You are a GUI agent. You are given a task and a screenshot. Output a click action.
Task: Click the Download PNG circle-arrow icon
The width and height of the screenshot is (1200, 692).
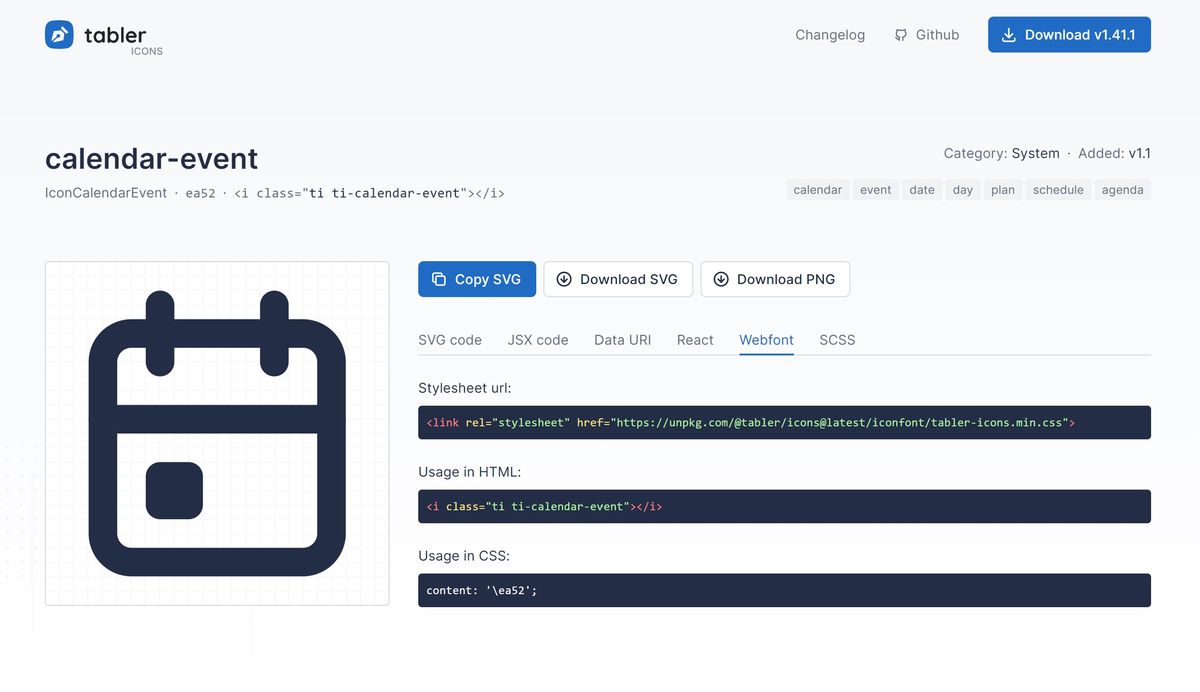[721, 280]
